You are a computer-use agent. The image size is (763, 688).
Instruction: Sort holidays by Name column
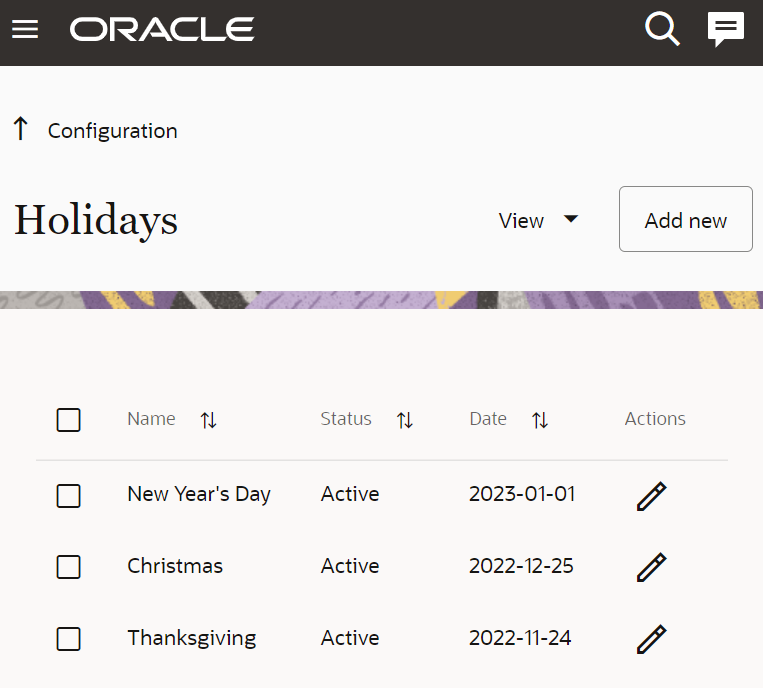click(208, 421)
